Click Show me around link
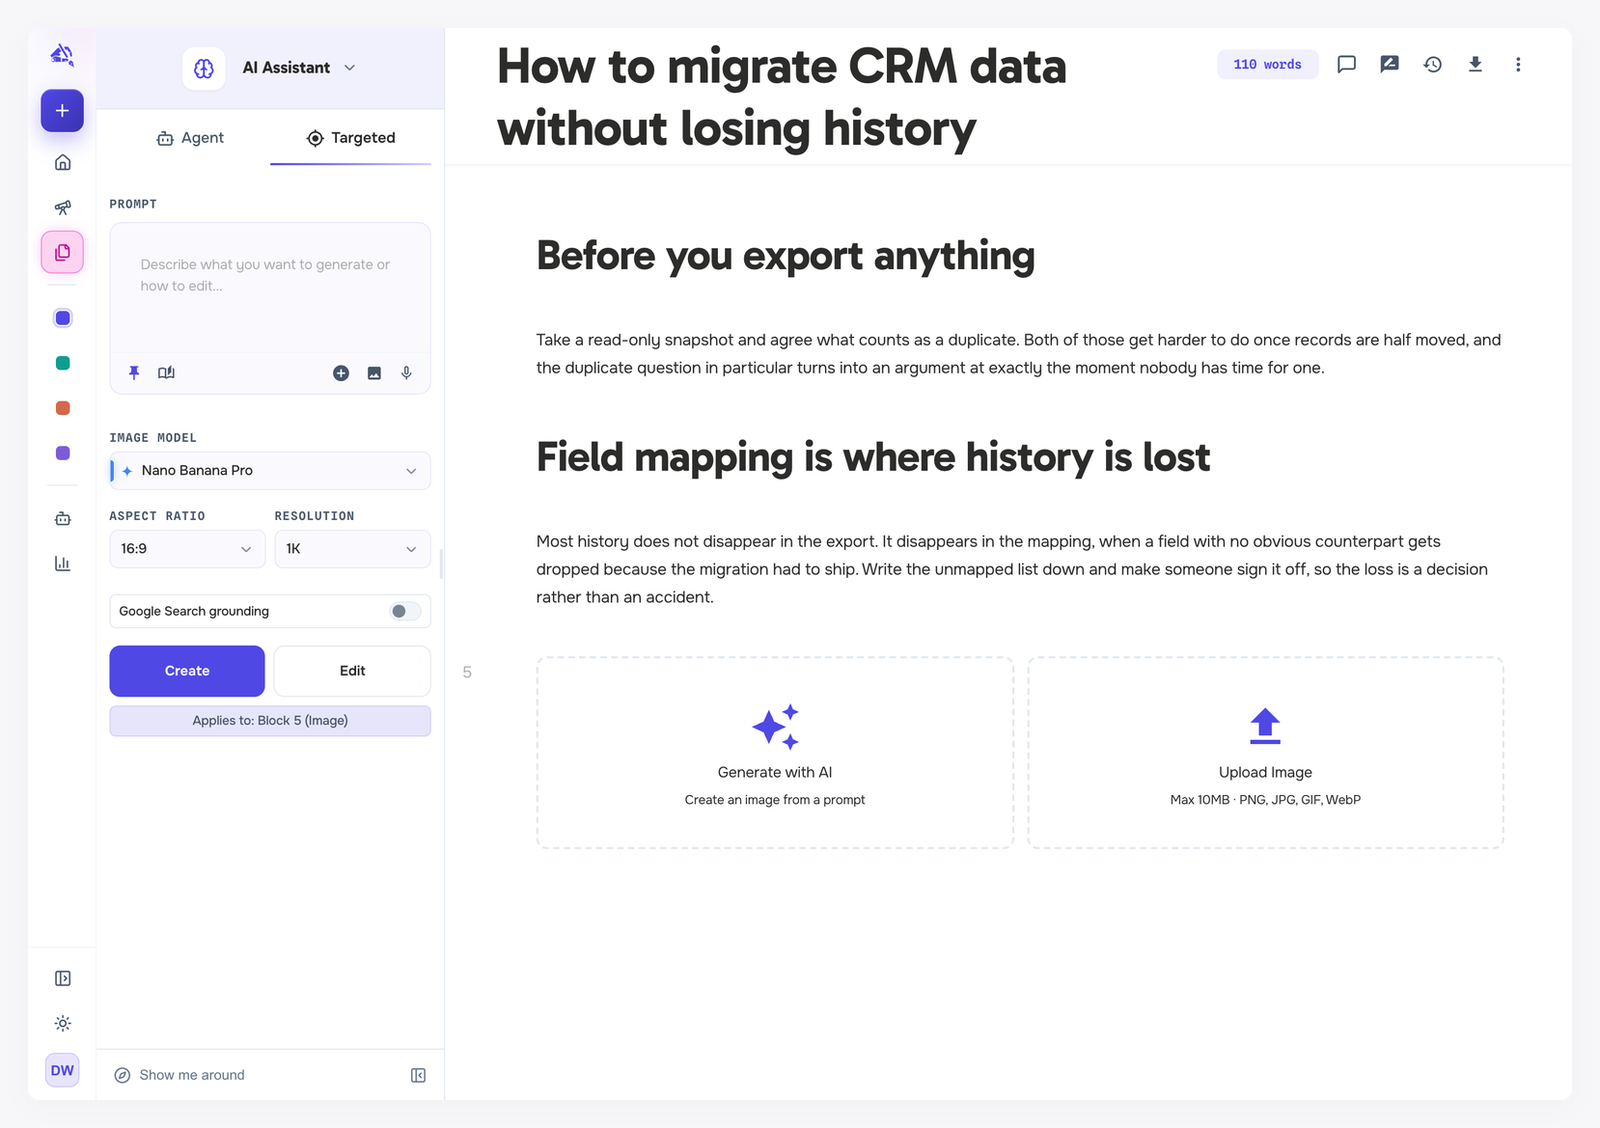1600x1128 pixels. (x=180, y=1075)
